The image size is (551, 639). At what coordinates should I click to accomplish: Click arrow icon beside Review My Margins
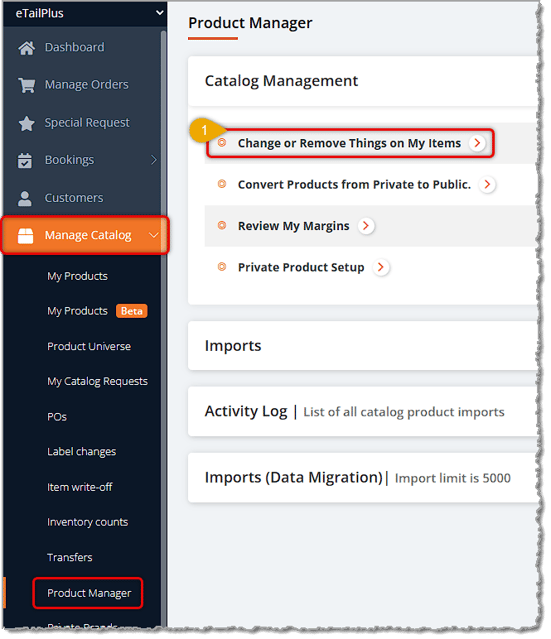click(366, 225)
